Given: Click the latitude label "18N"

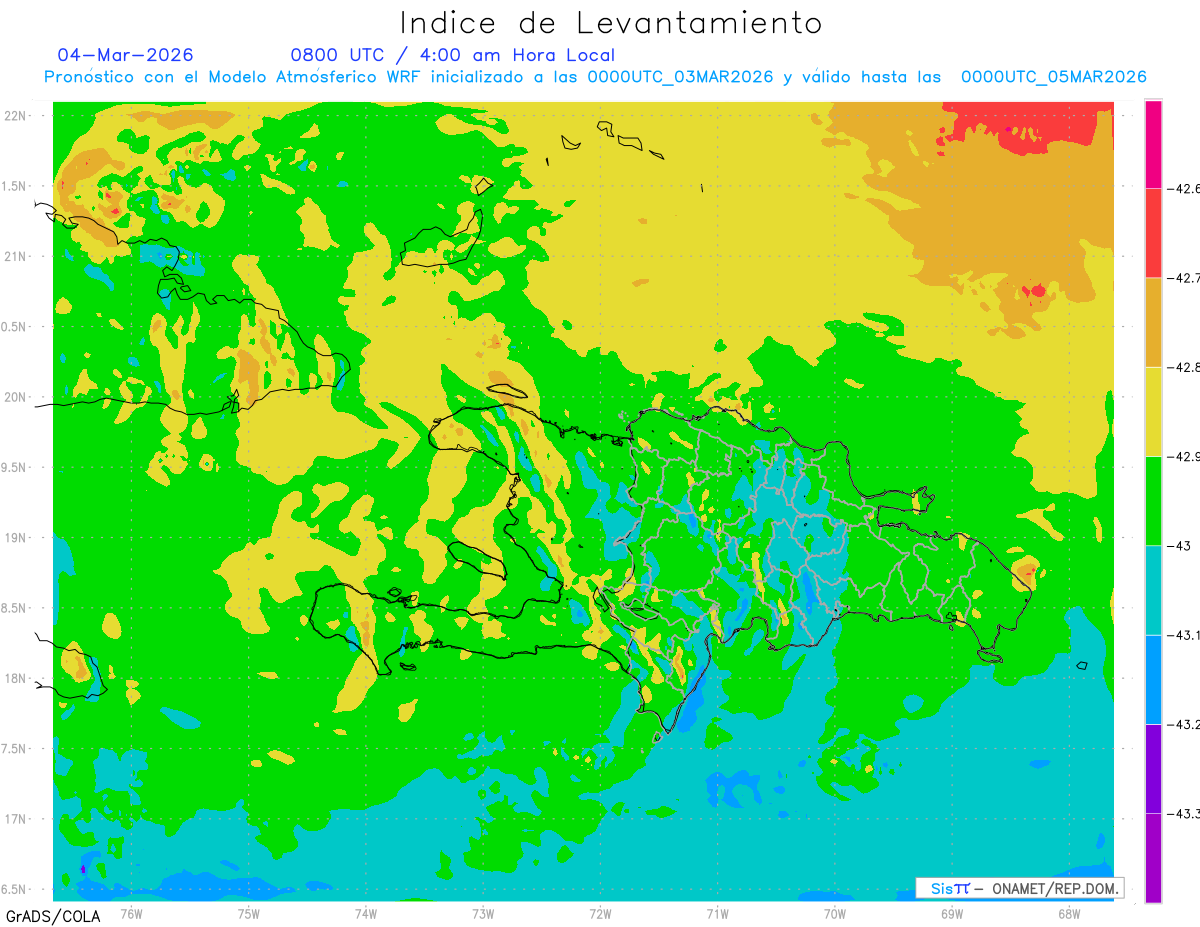Looking at the screenshot, I should [16, 678].
